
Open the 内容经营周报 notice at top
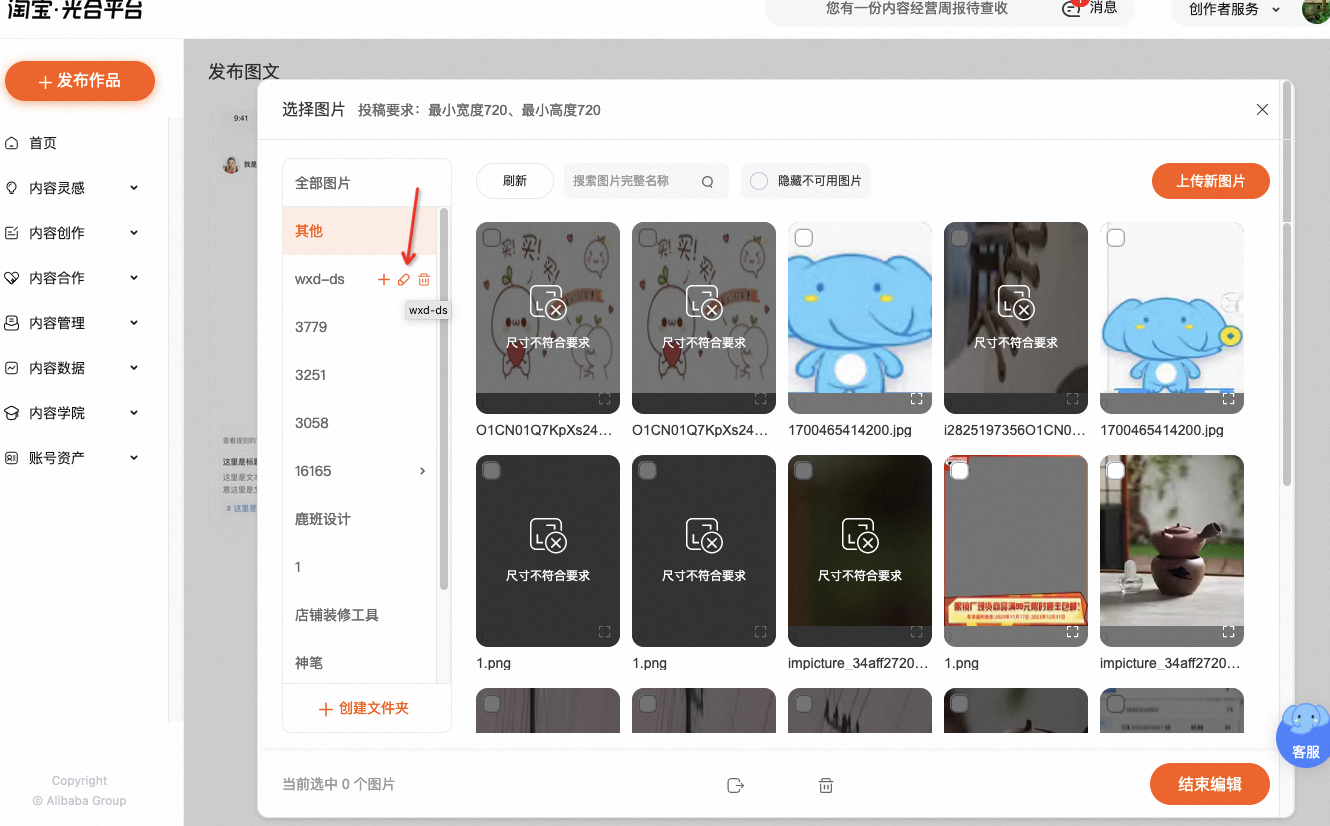click(917, 8)
